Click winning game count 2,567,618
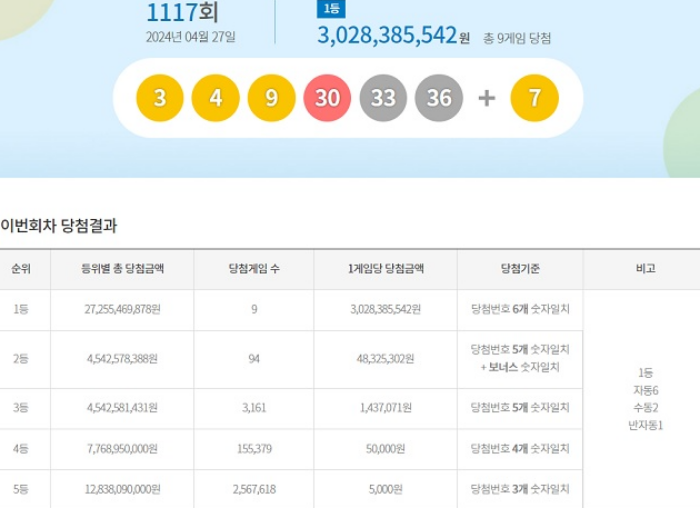The width and height of the screenshot is (700, 508). [x=254, y=489]
